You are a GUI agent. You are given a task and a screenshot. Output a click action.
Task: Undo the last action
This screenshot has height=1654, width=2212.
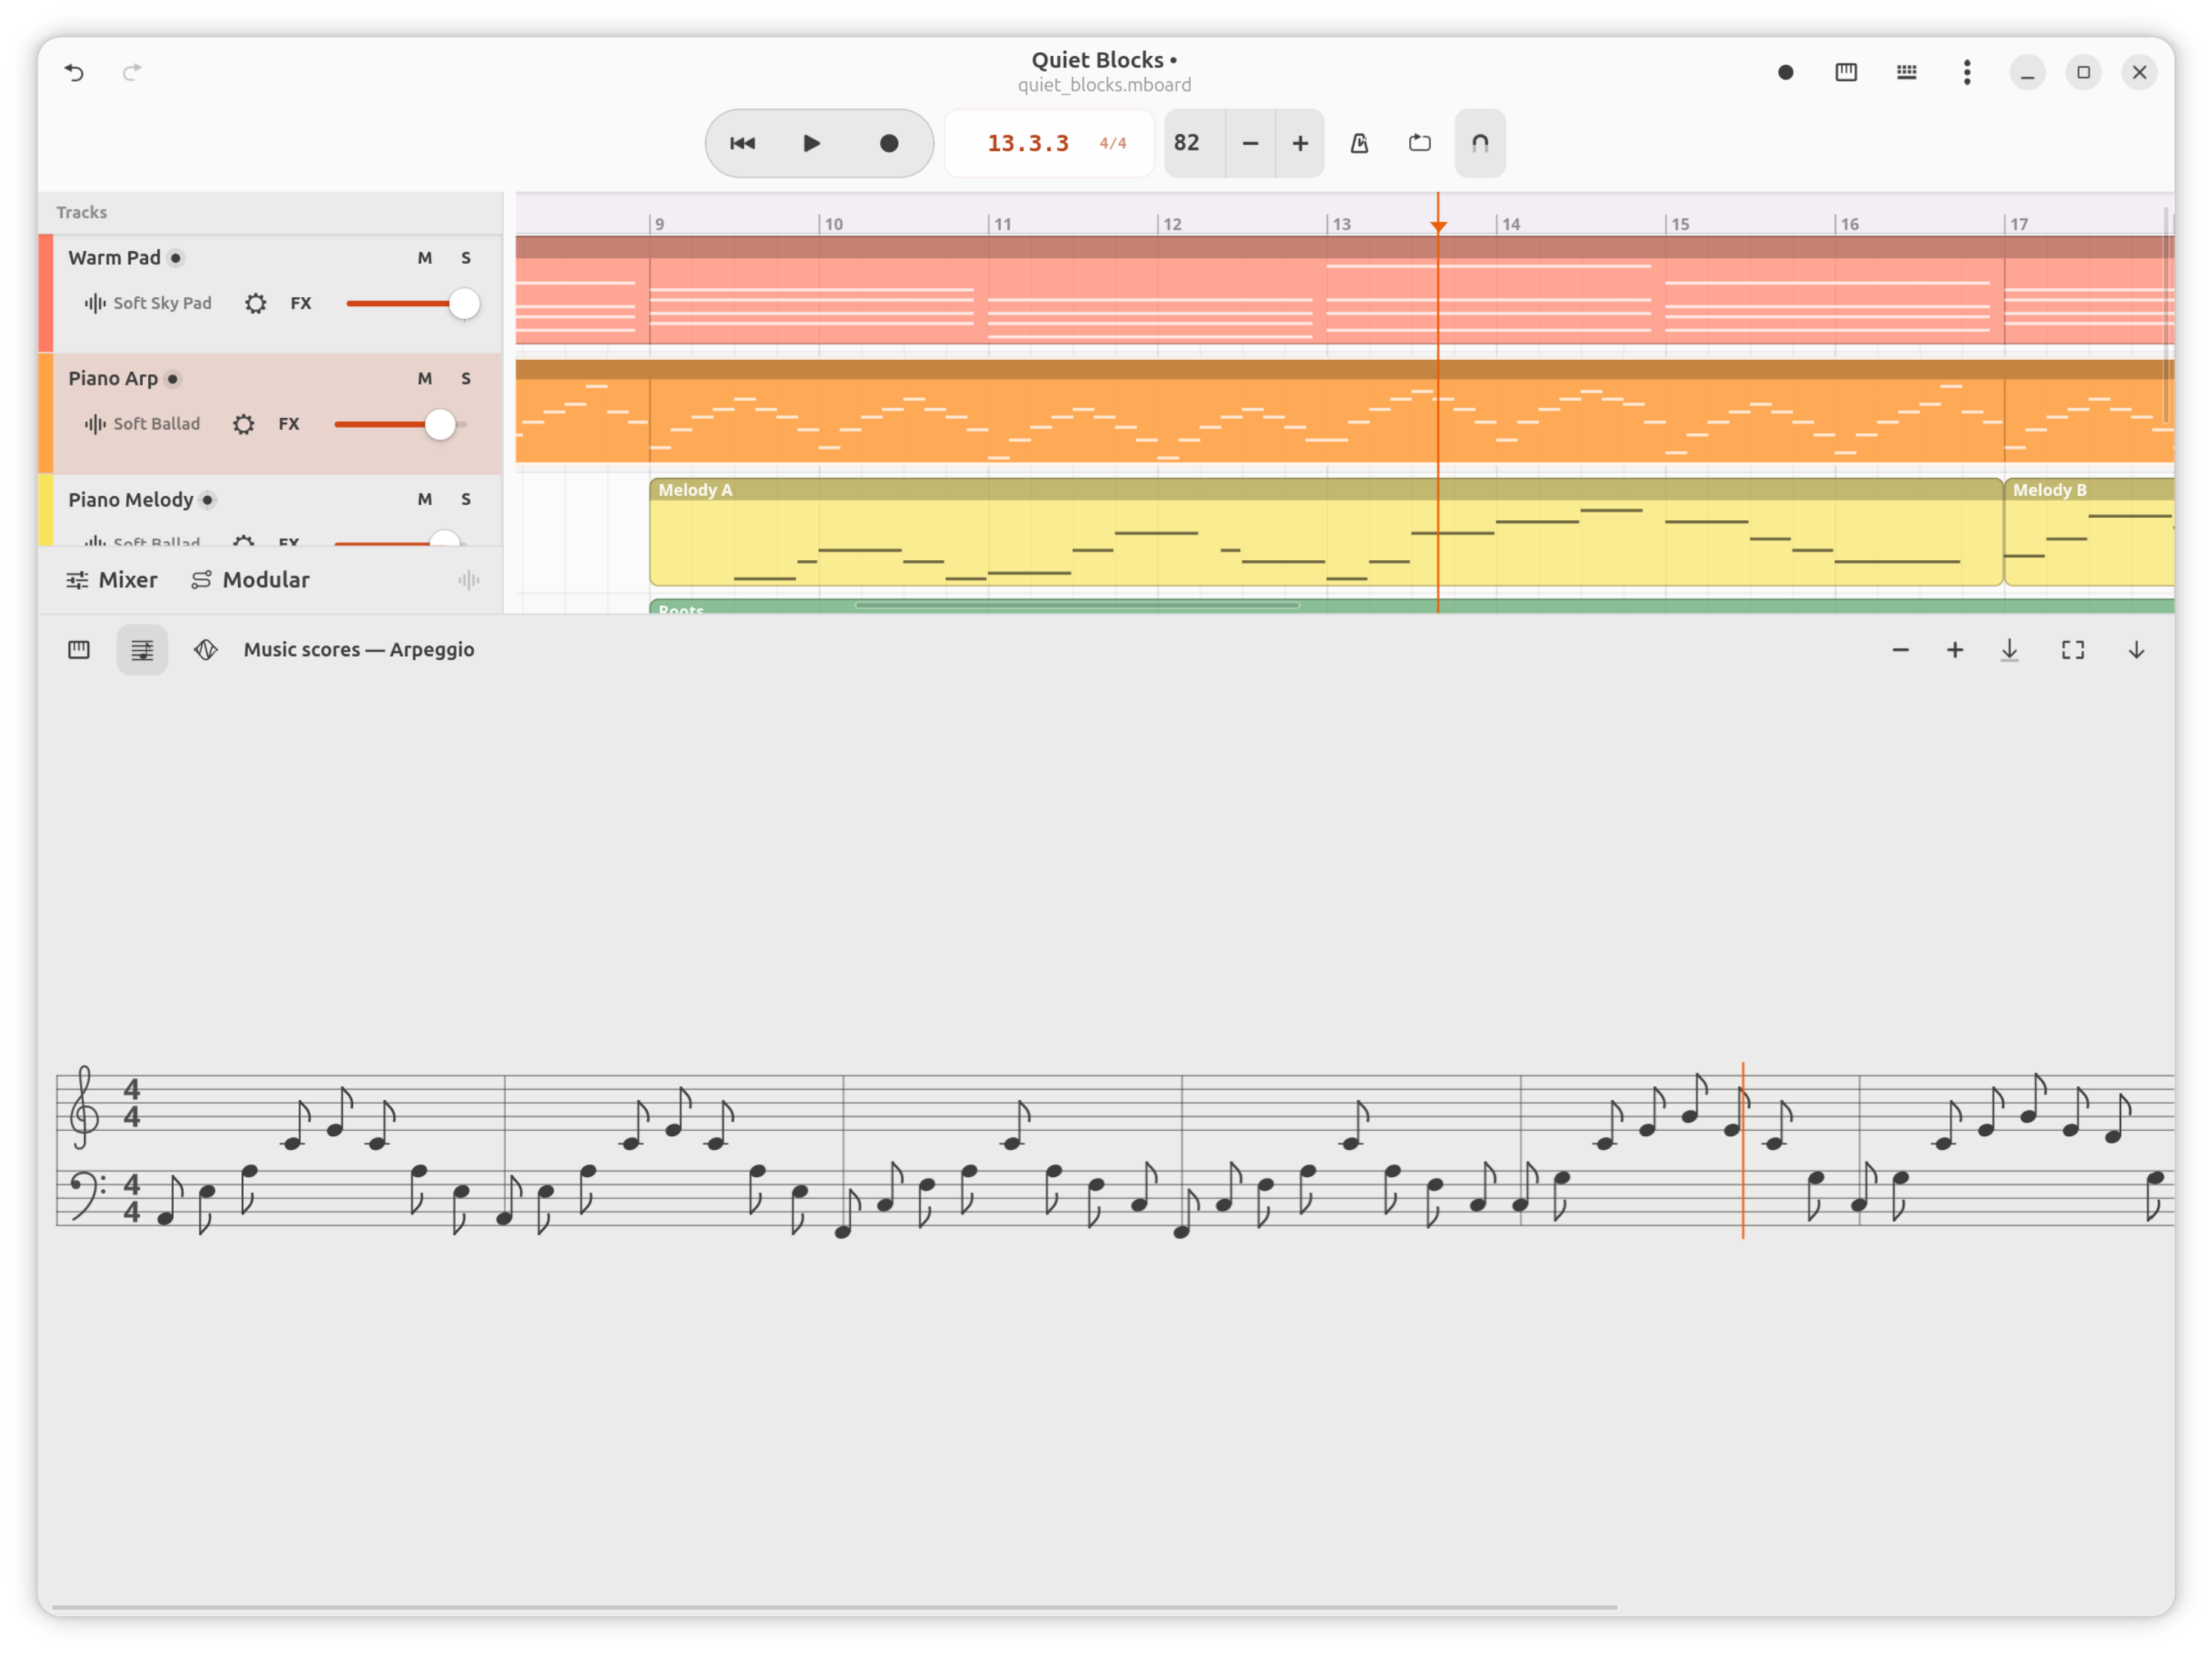[x=74, y=72]
